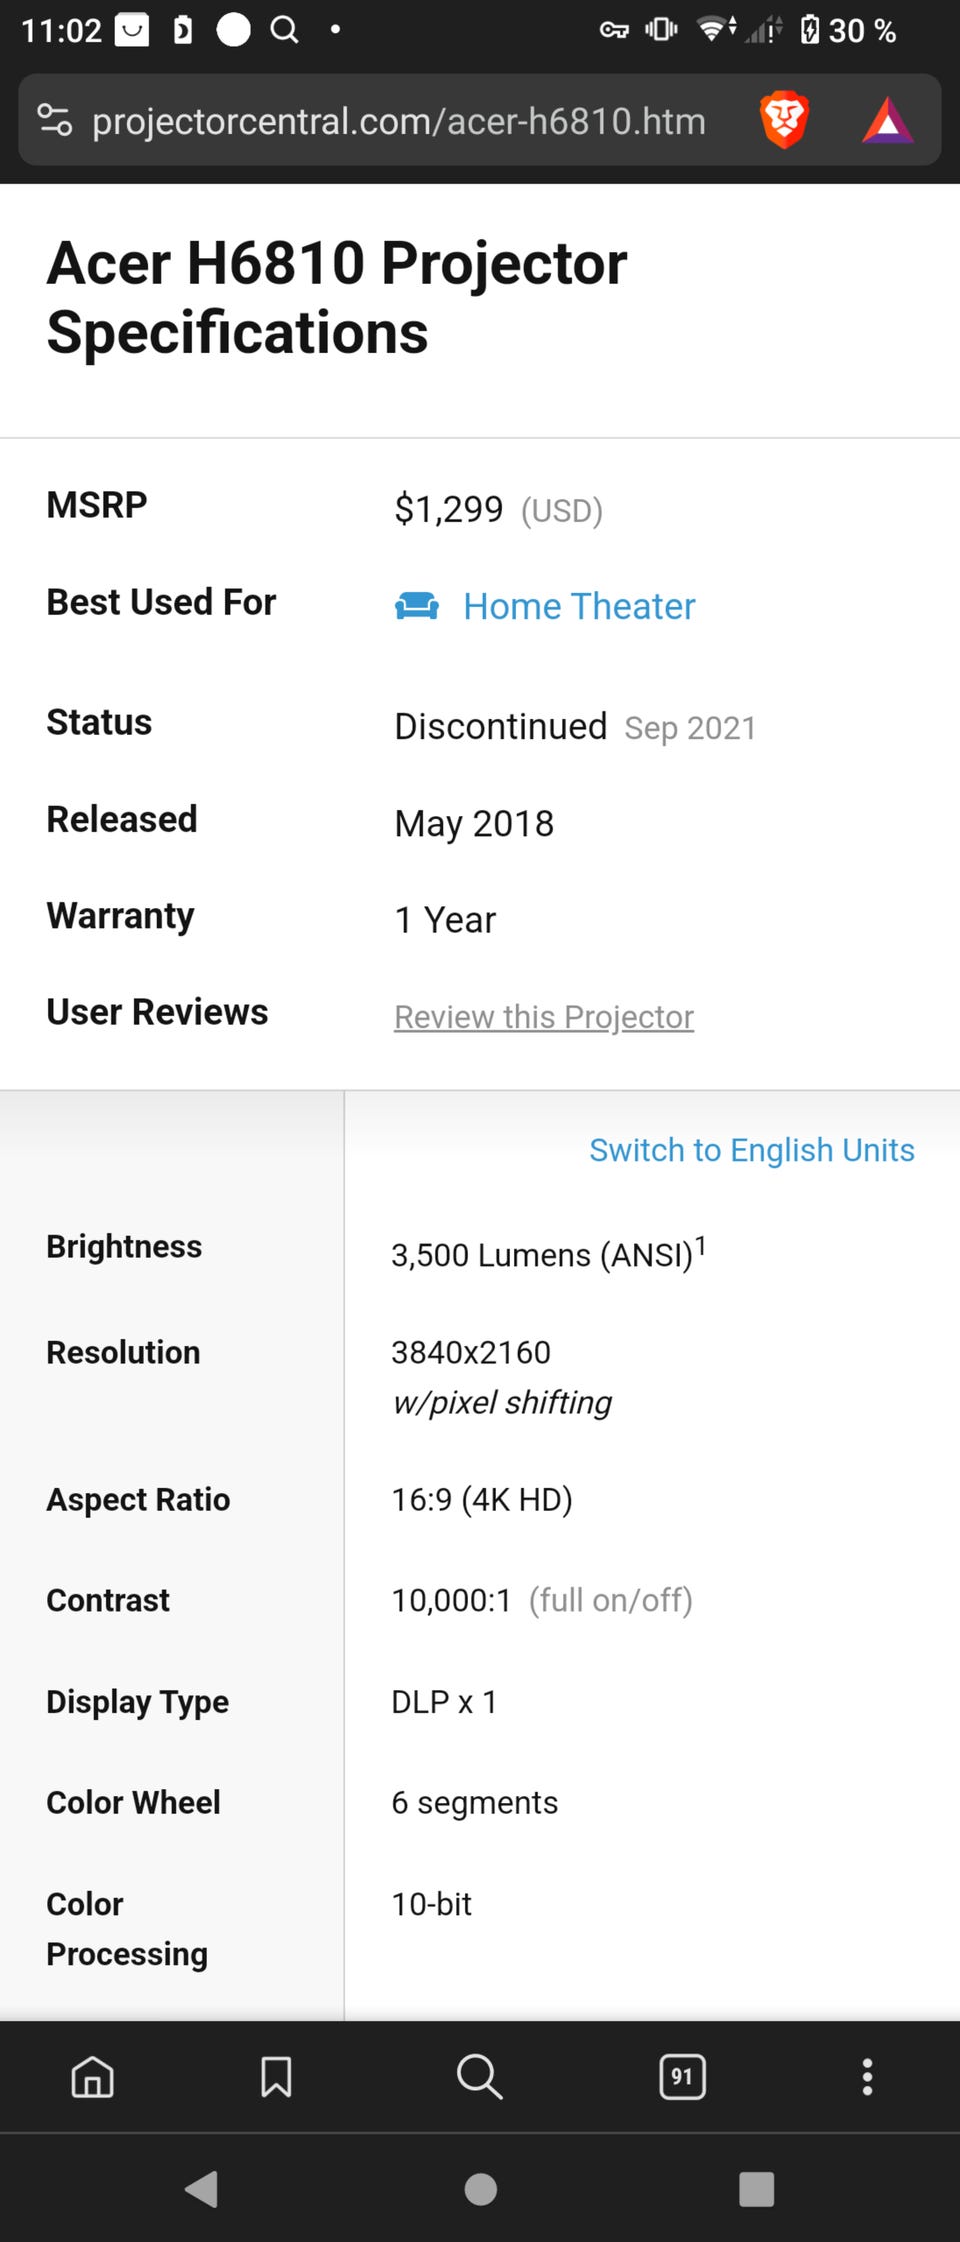
Task: Switch to English Units
Action: (752, 1150)
